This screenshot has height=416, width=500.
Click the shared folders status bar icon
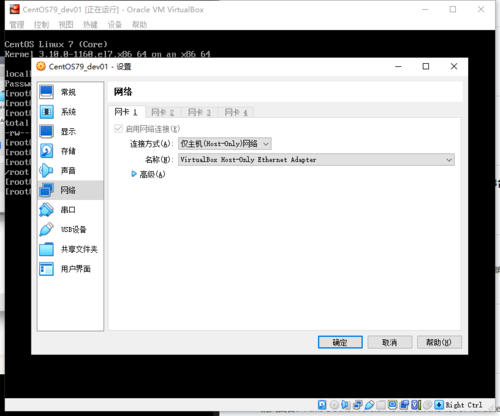coord(381,405)
